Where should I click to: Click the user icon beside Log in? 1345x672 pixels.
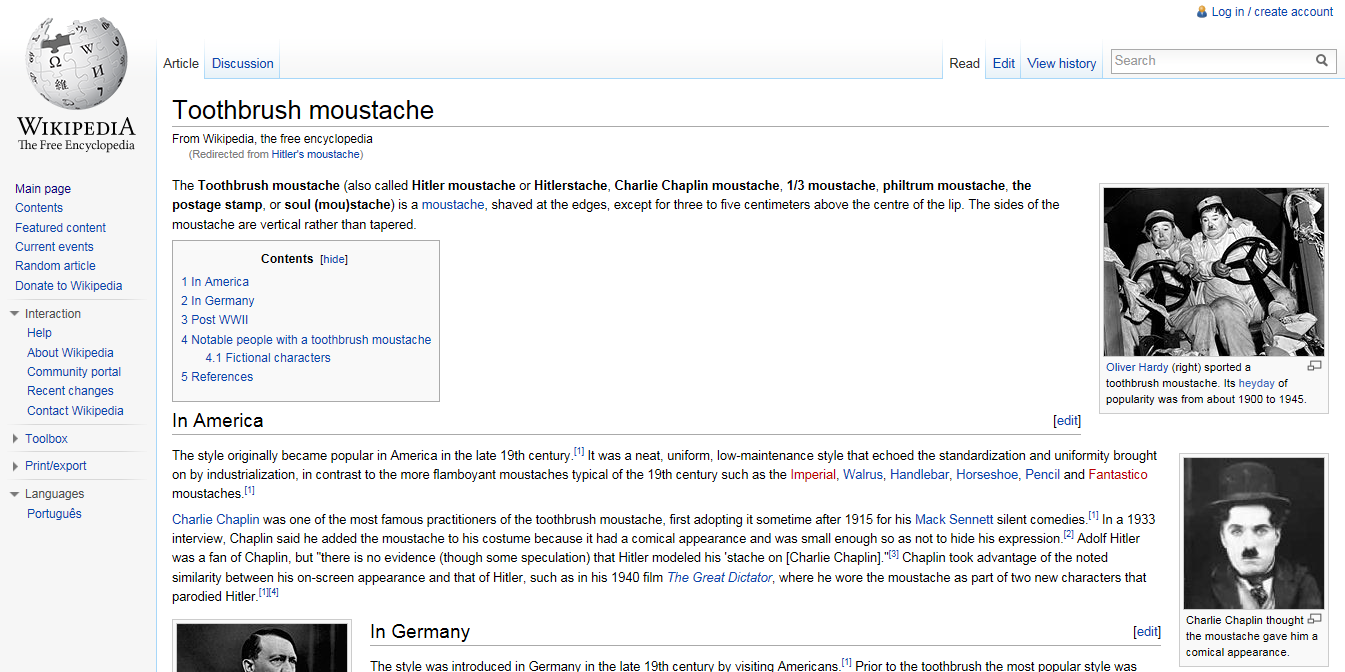coord(1202,12)
